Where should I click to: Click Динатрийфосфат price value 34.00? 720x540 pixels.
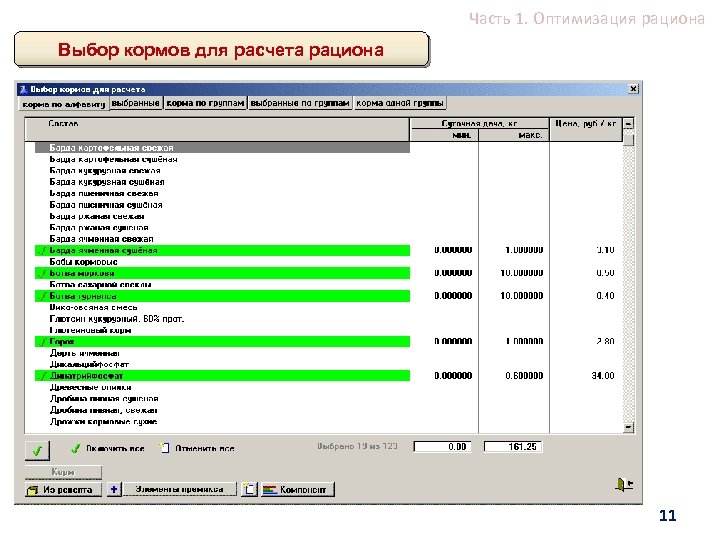603,376
